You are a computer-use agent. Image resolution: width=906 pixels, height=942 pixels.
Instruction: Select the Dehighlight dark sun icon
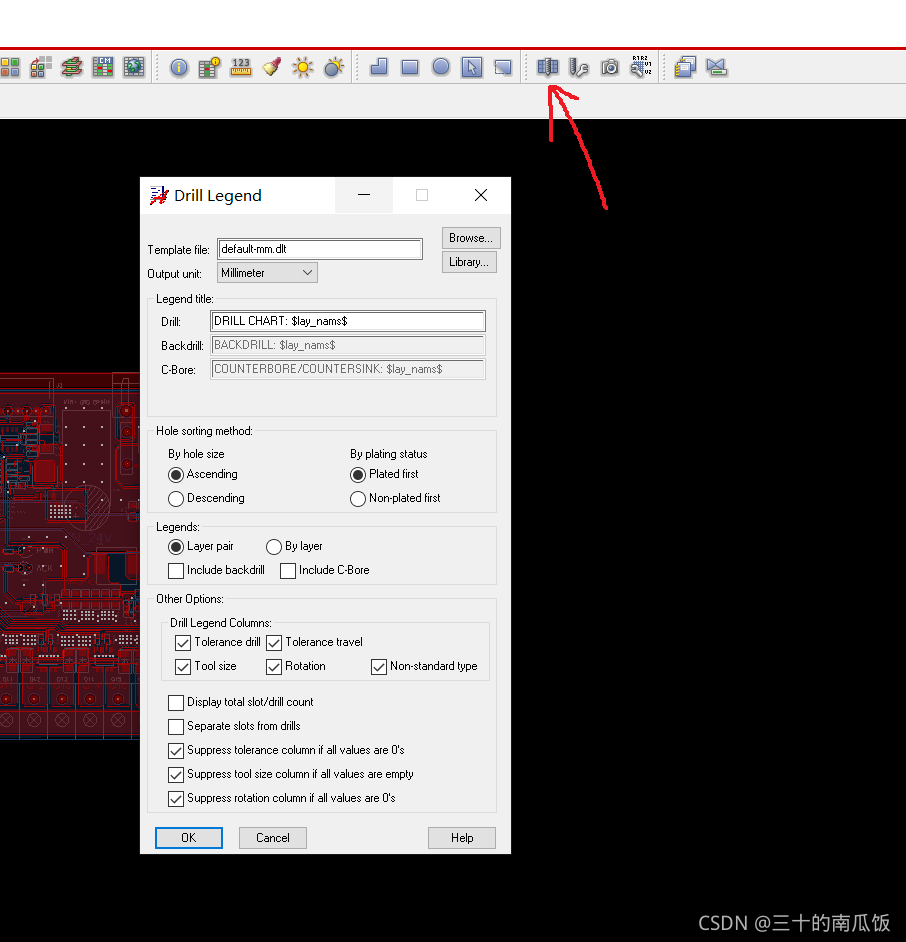(333, 67)
